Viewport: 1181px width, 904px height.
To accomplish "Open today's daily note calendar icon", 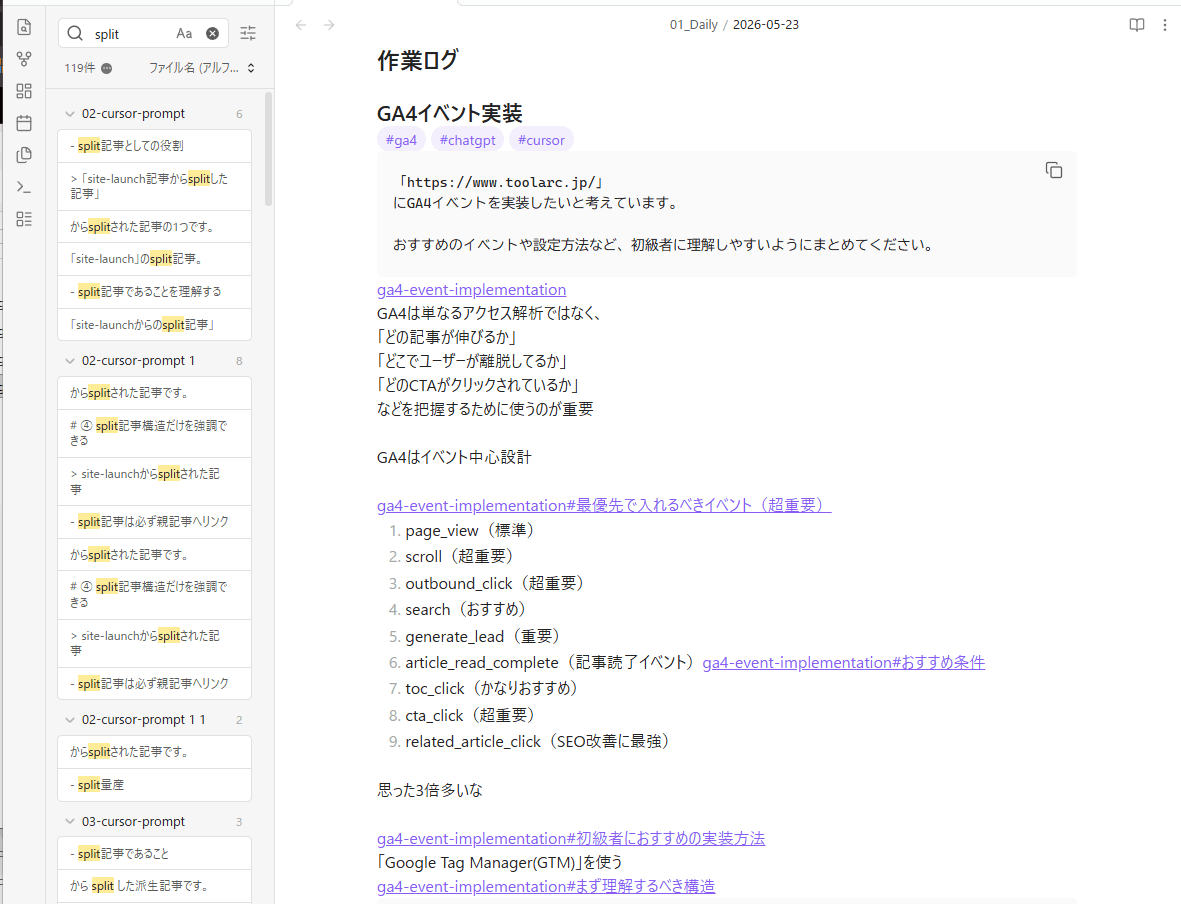I will click(x=24, y=123).
